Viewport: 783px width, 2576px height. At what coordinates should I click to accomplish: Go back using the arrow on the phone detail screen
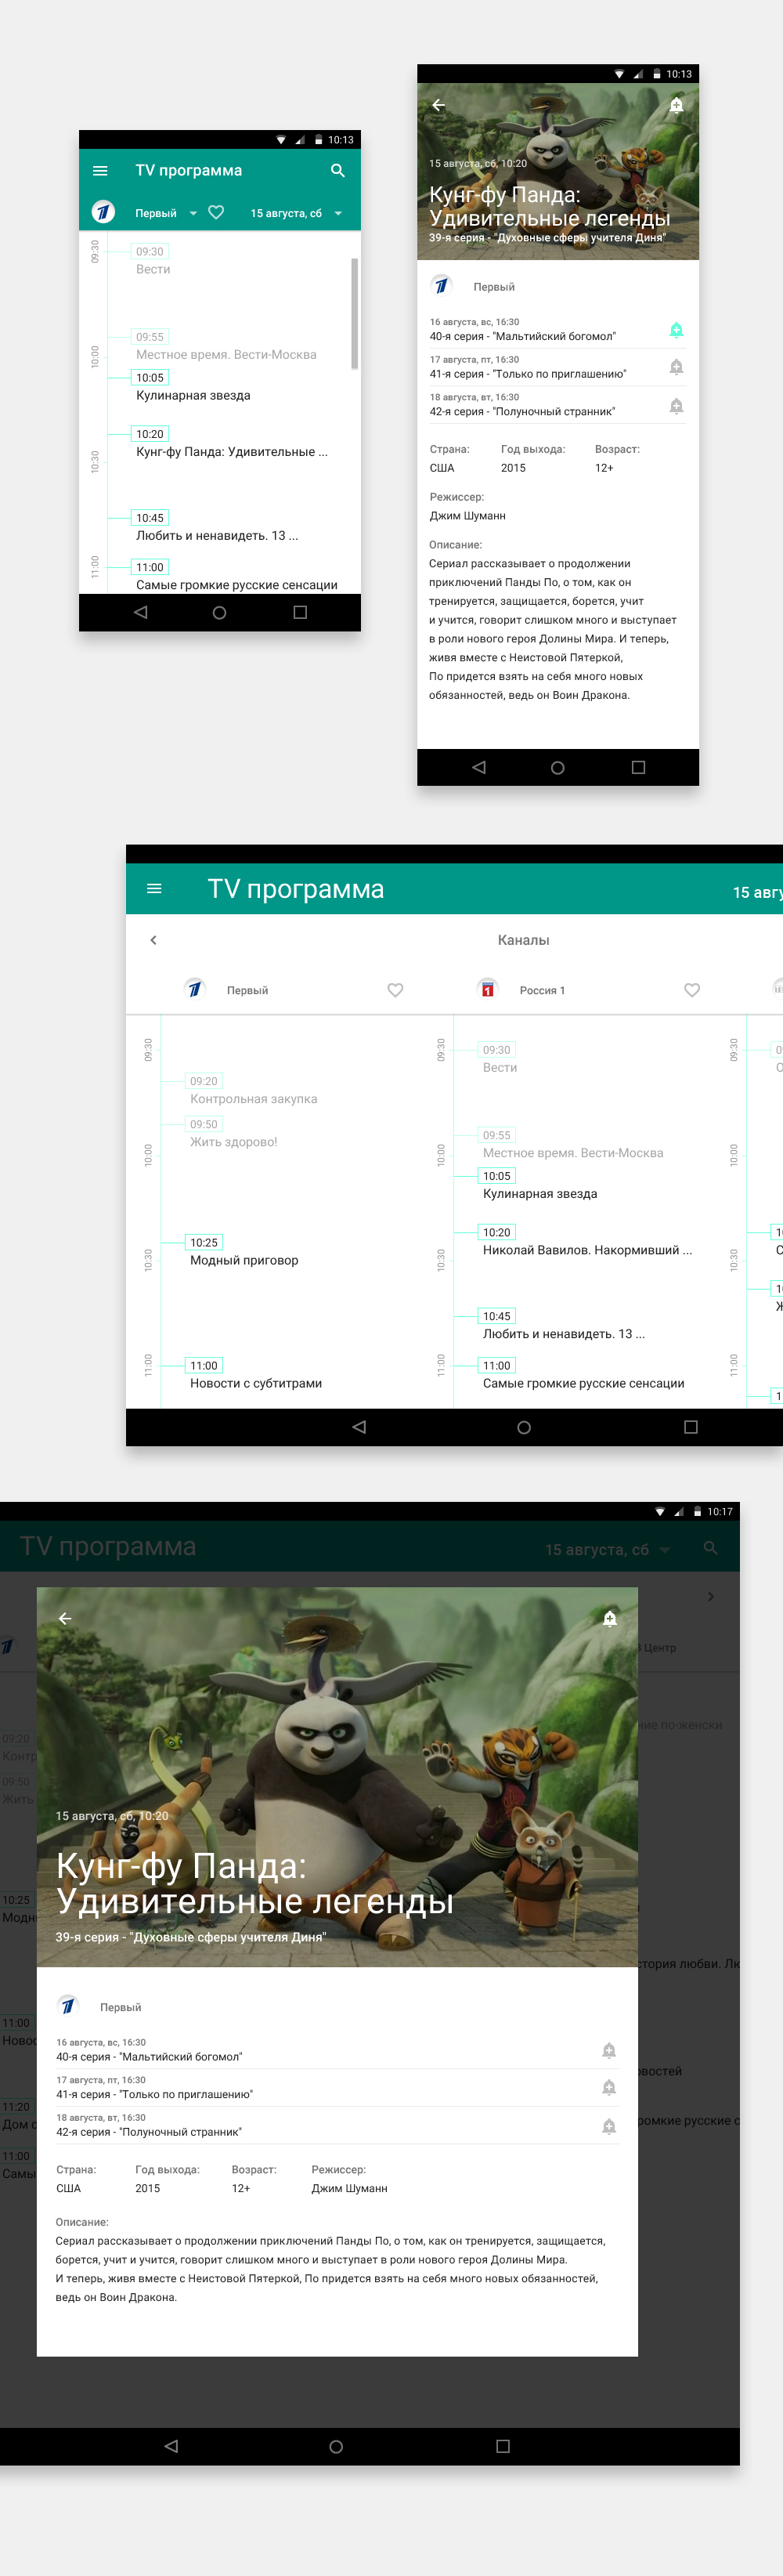(438, 105)
